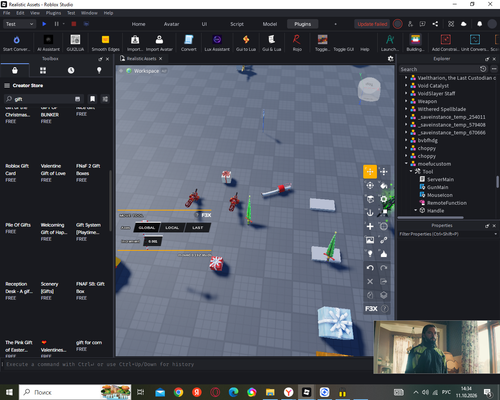The width and height of the screenshot is (500, 400).
Task: Click the Convert plugin icon
Action: pos(189,43)
